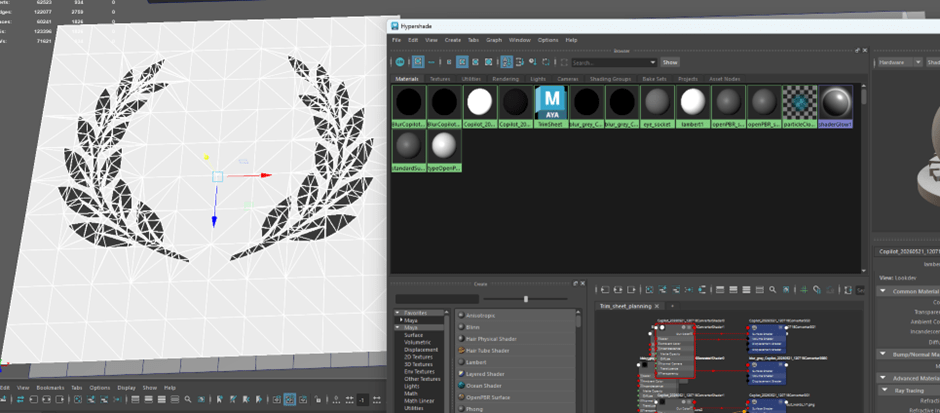Toggle reverse sort order in Browser toolbar
Viewport: 940px width, 413px height.
[x=546, y=62]
